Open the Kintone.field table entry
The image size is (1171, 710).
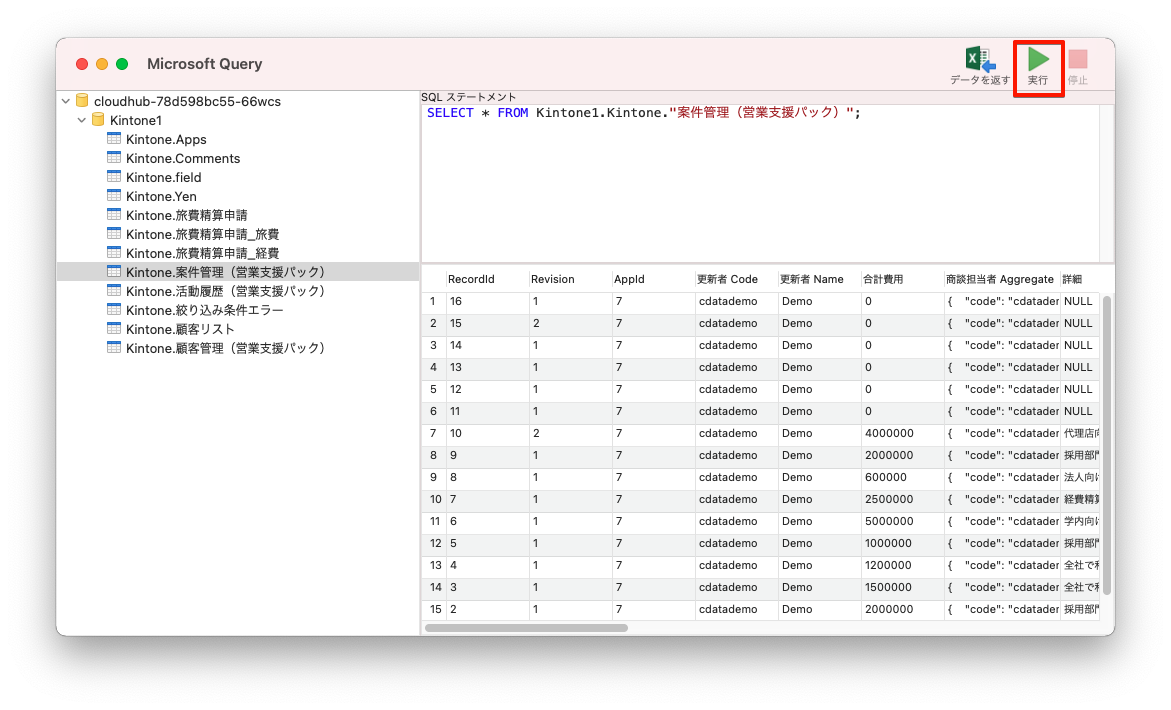(x=164, y=178)
